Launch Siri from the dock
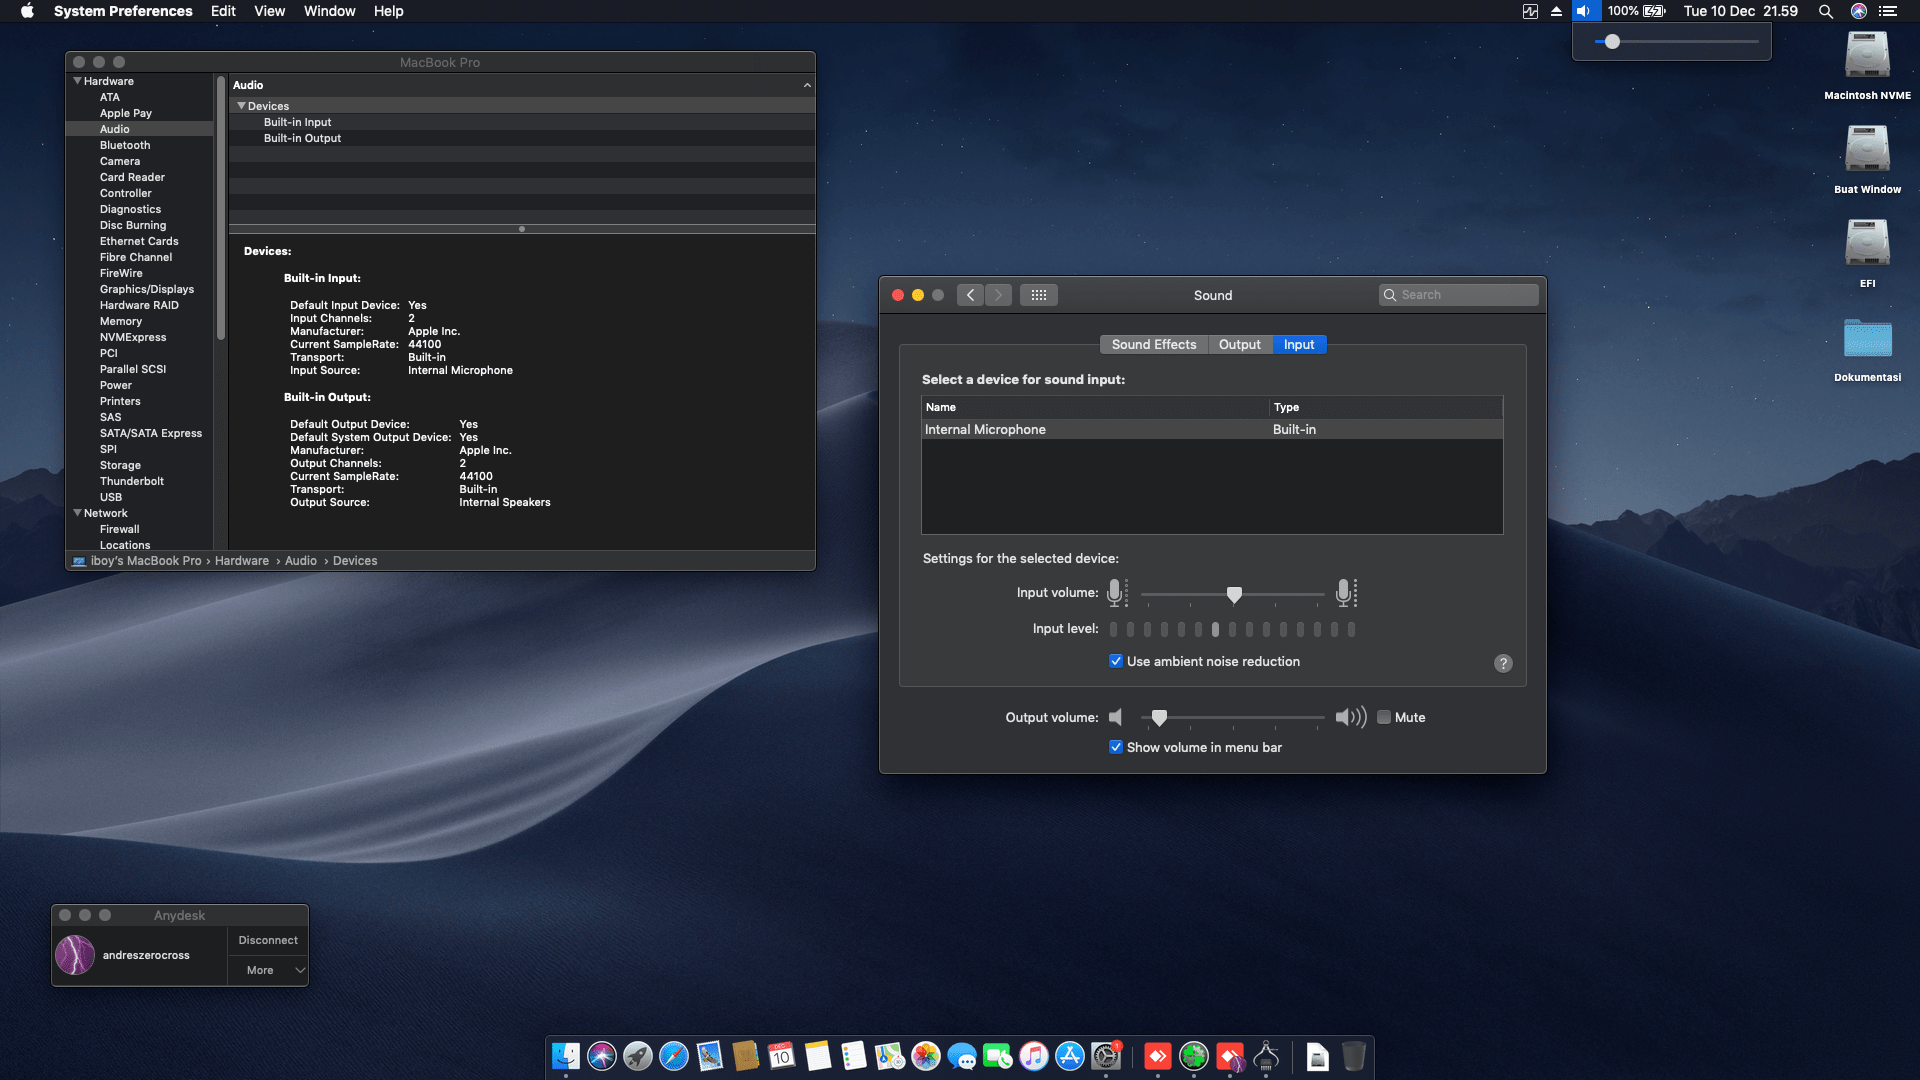 (602, 1056)
